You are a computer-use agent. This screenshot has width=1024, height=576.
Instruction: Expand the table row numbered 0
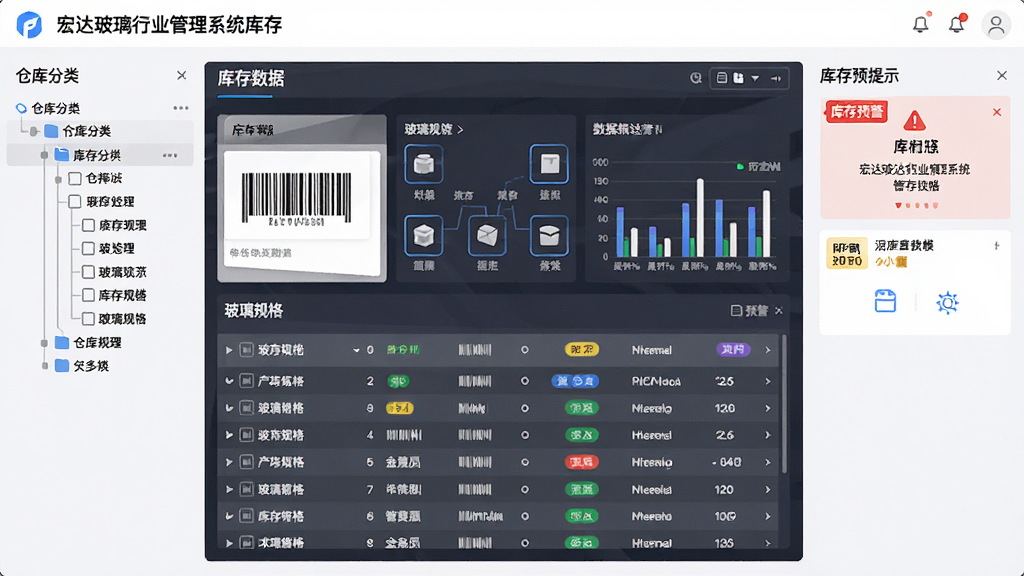click(x=229, y=350)
